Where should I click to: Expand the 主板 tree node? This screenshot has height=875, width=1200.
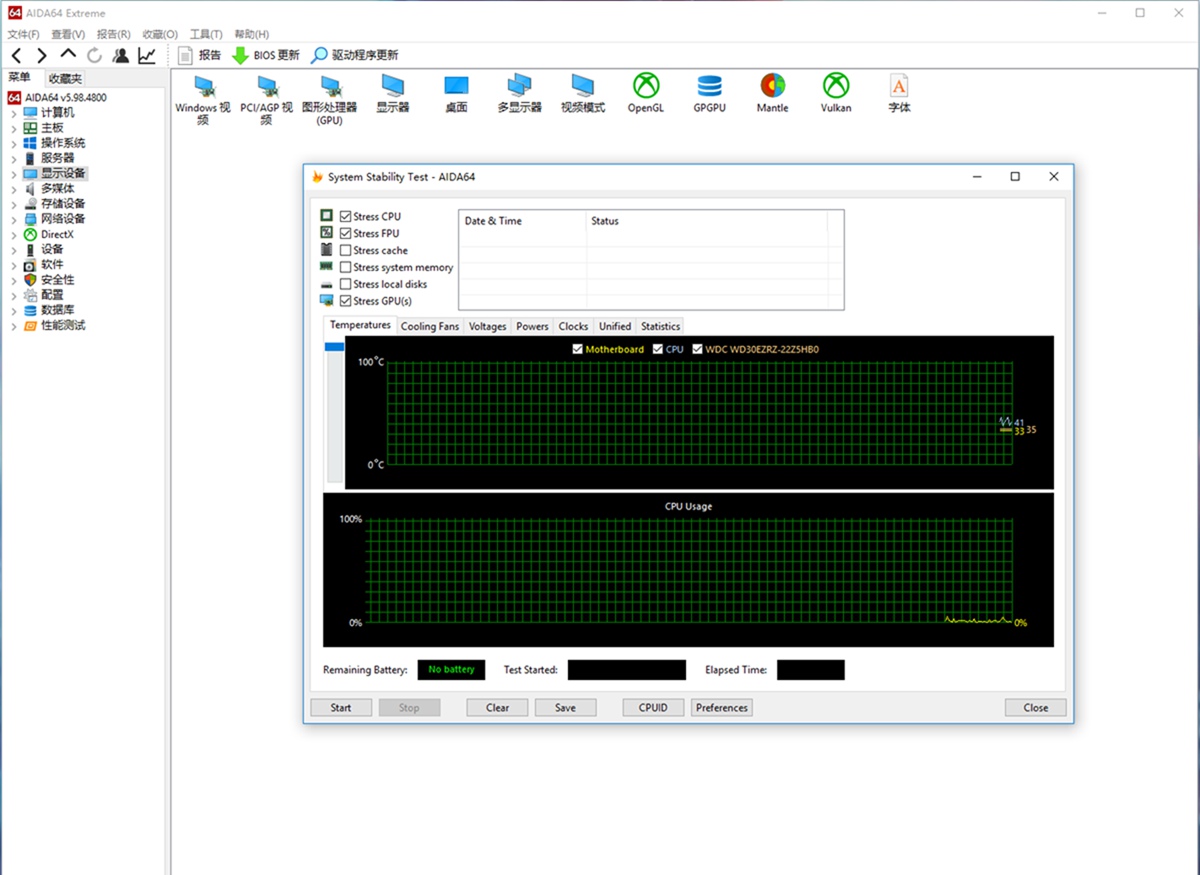pyautogui.click(x=14, y=128)
